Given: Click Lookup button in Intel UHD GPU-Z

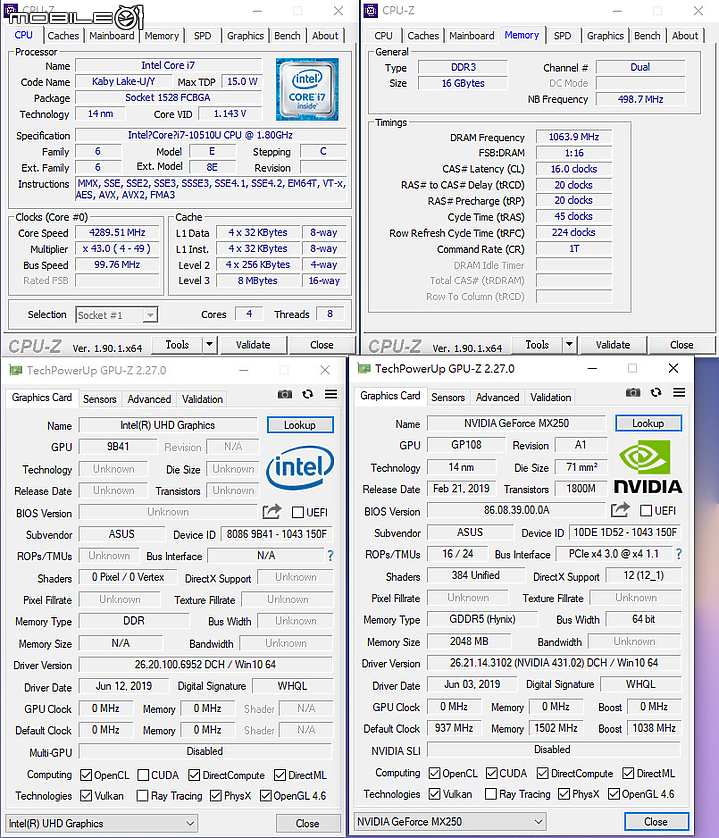Looking at the screenshot, I should [x=300, y=425].
